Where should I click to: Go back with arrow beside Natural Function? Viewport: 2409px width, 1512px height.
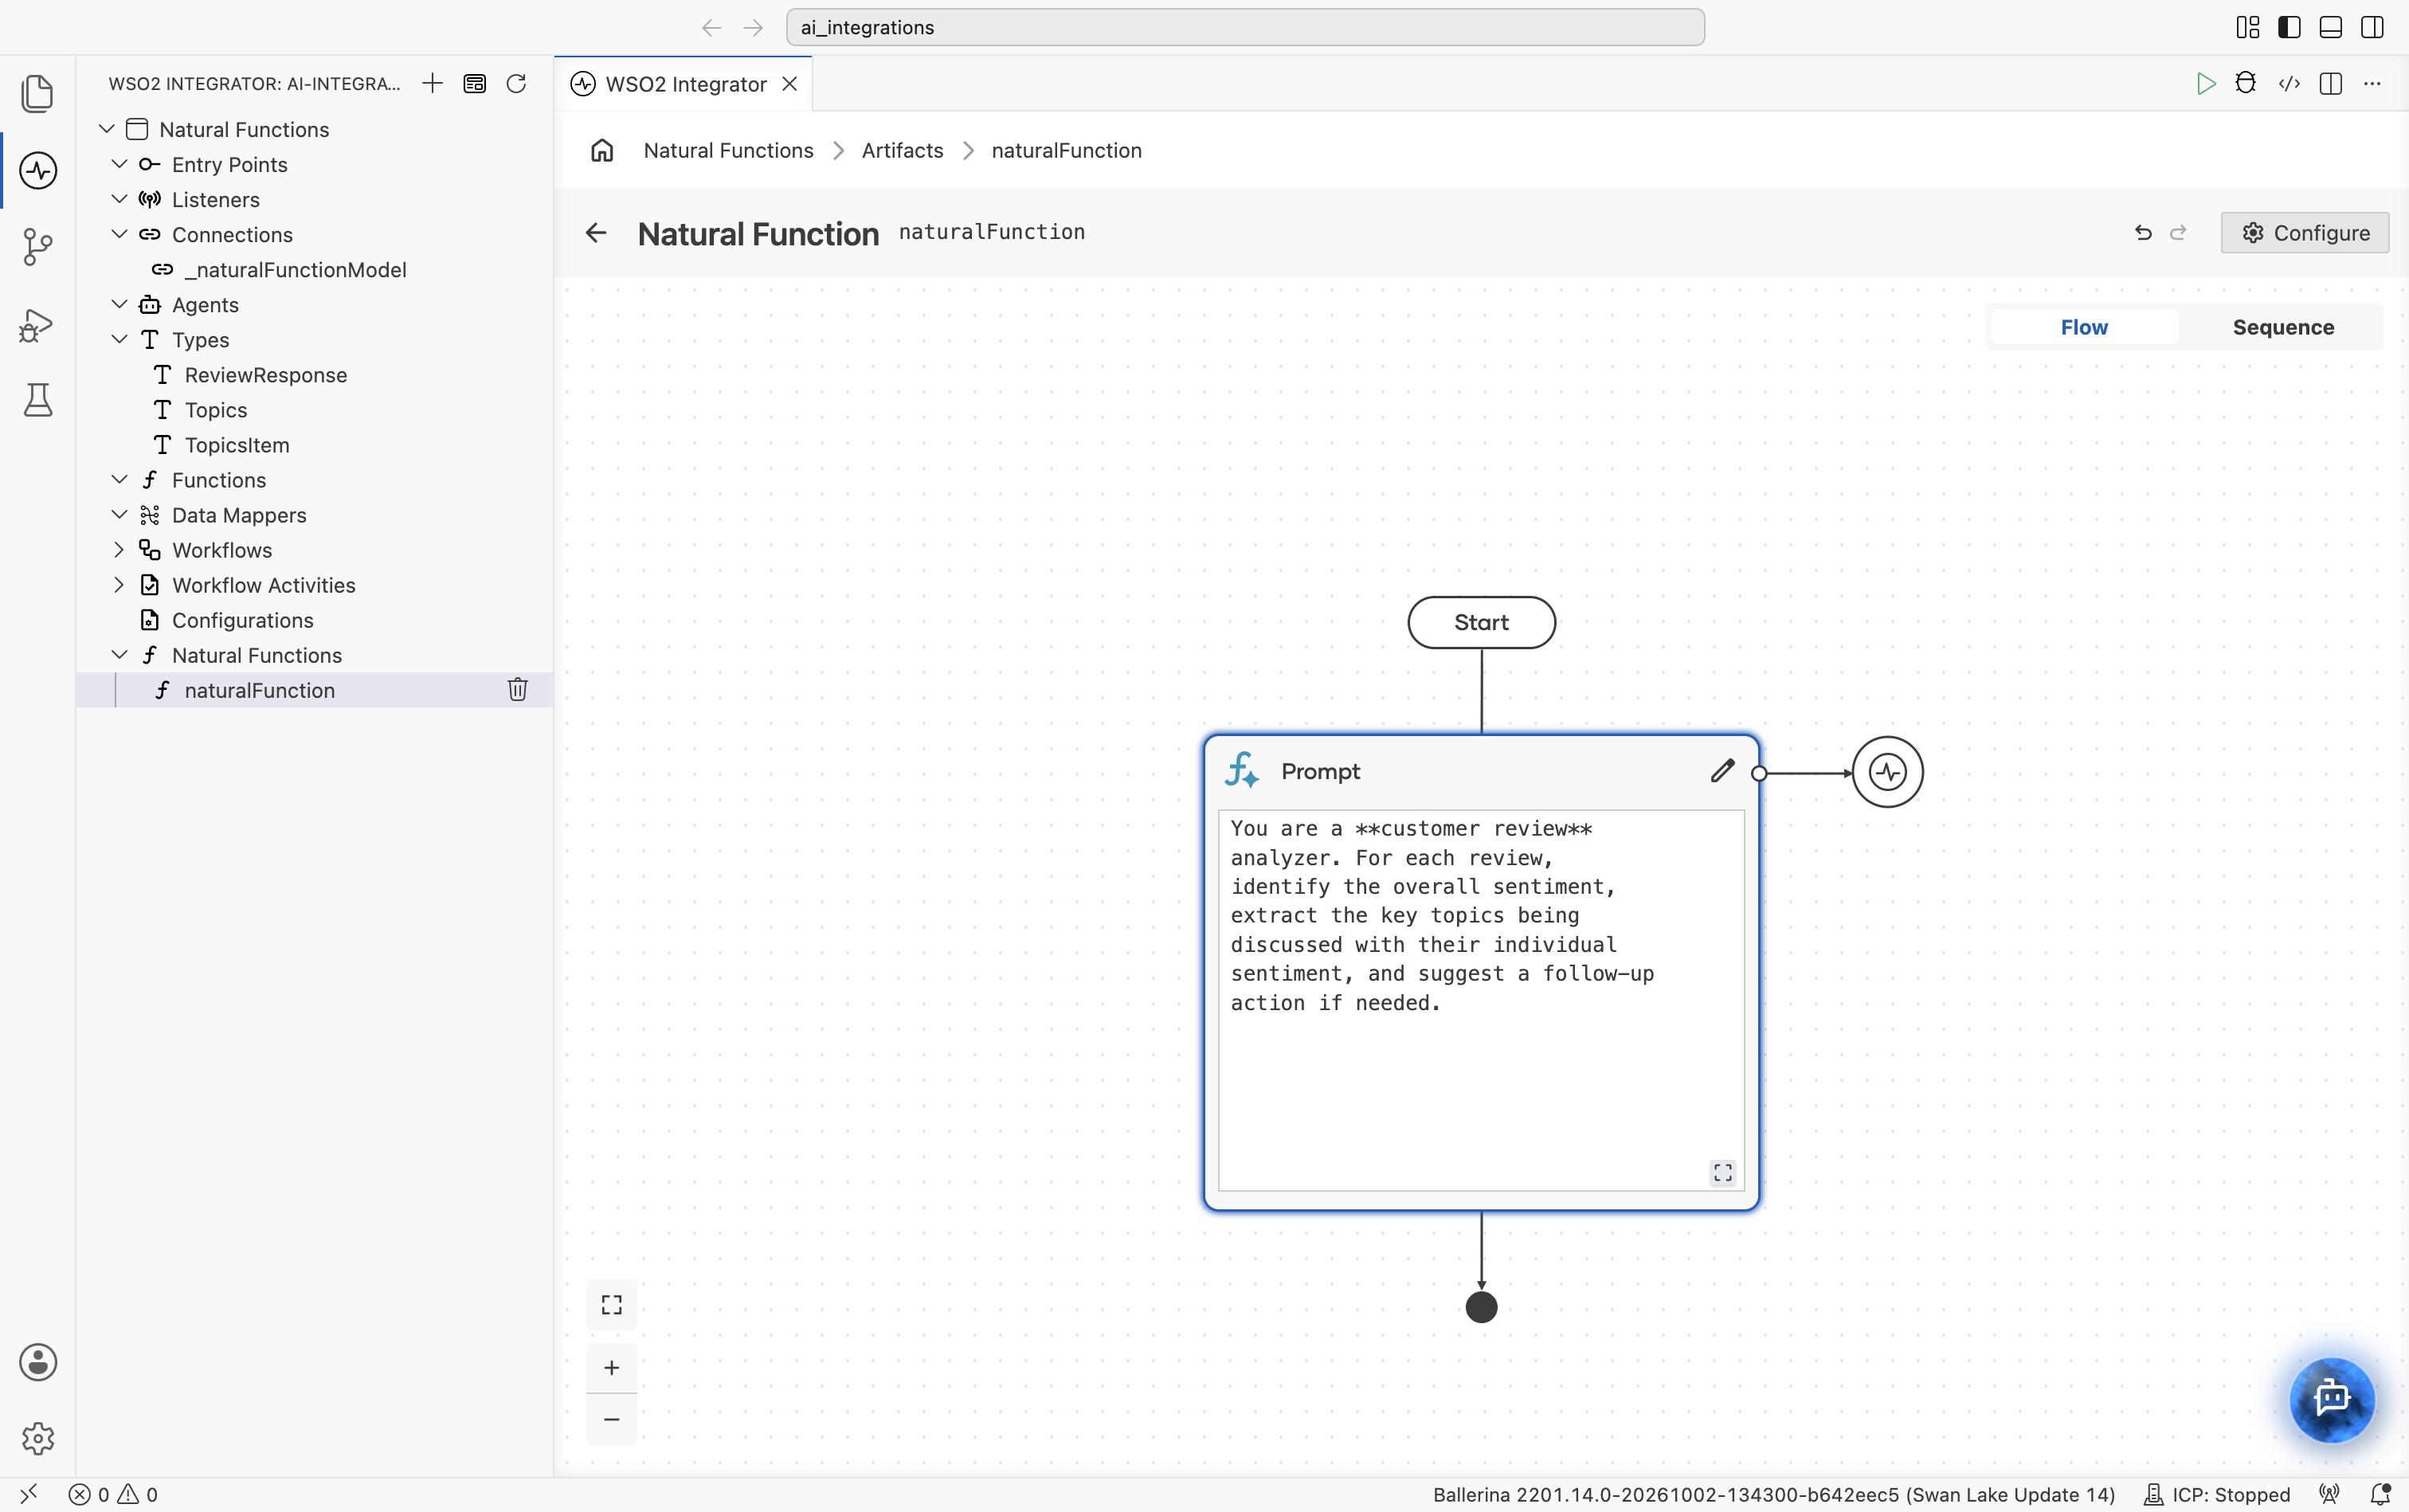pyautogui.click(x=596, y=233)
